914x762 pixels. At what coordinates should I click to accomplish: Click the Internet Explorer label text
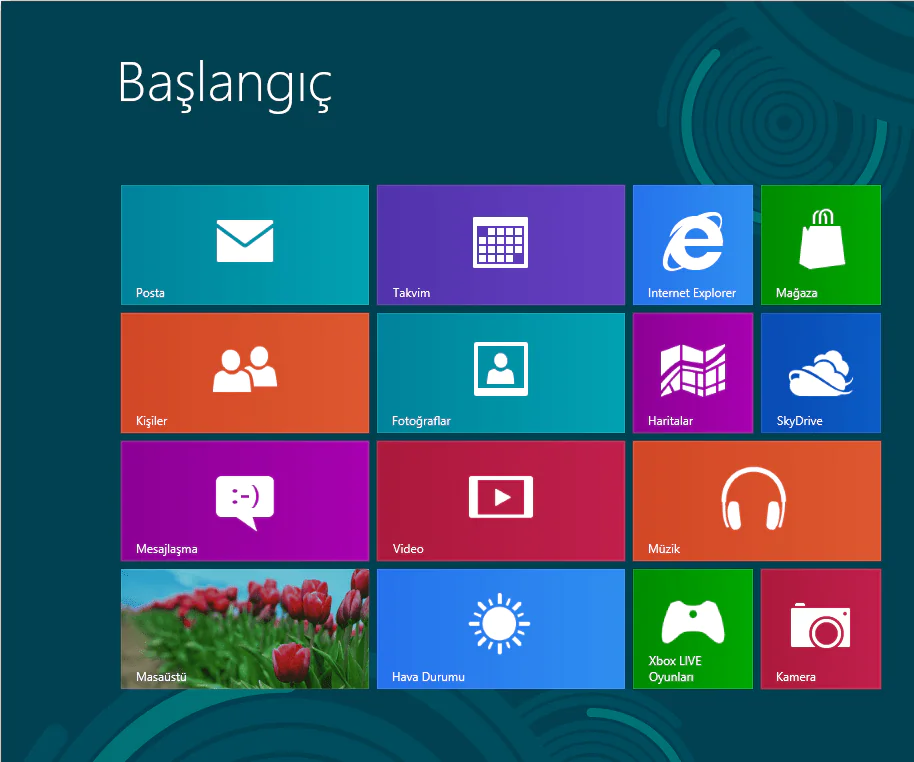pos(691,293)
